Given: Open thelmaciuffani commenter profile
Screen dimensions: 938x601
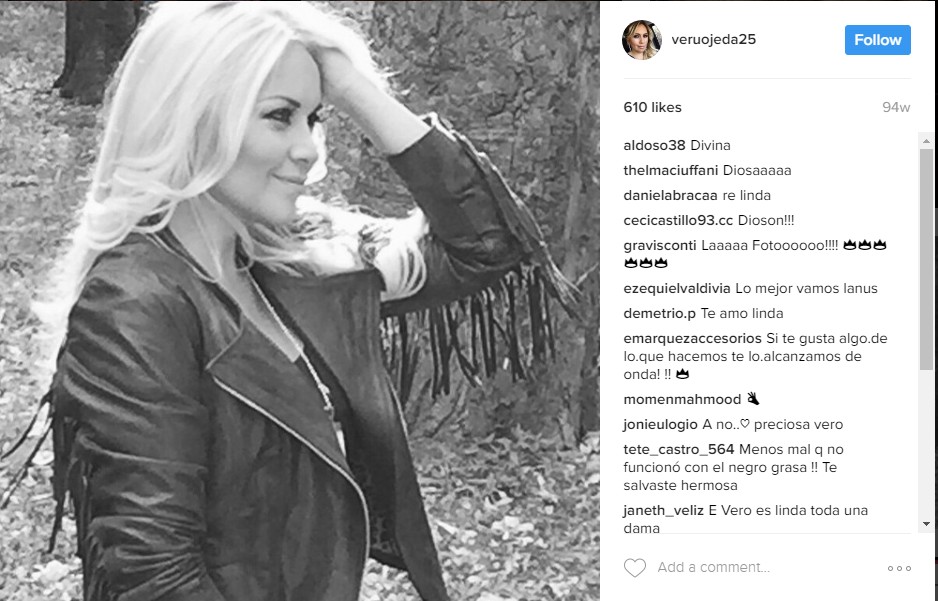Looking at the screenshot, I should [x=671, y=170].
